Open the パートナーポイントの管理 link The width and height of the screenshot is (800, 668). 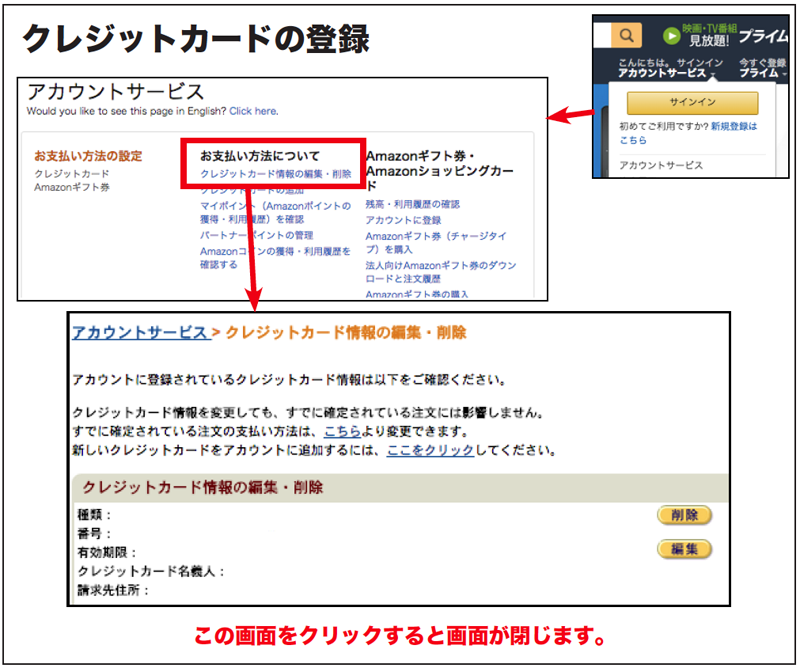point(257,235)
